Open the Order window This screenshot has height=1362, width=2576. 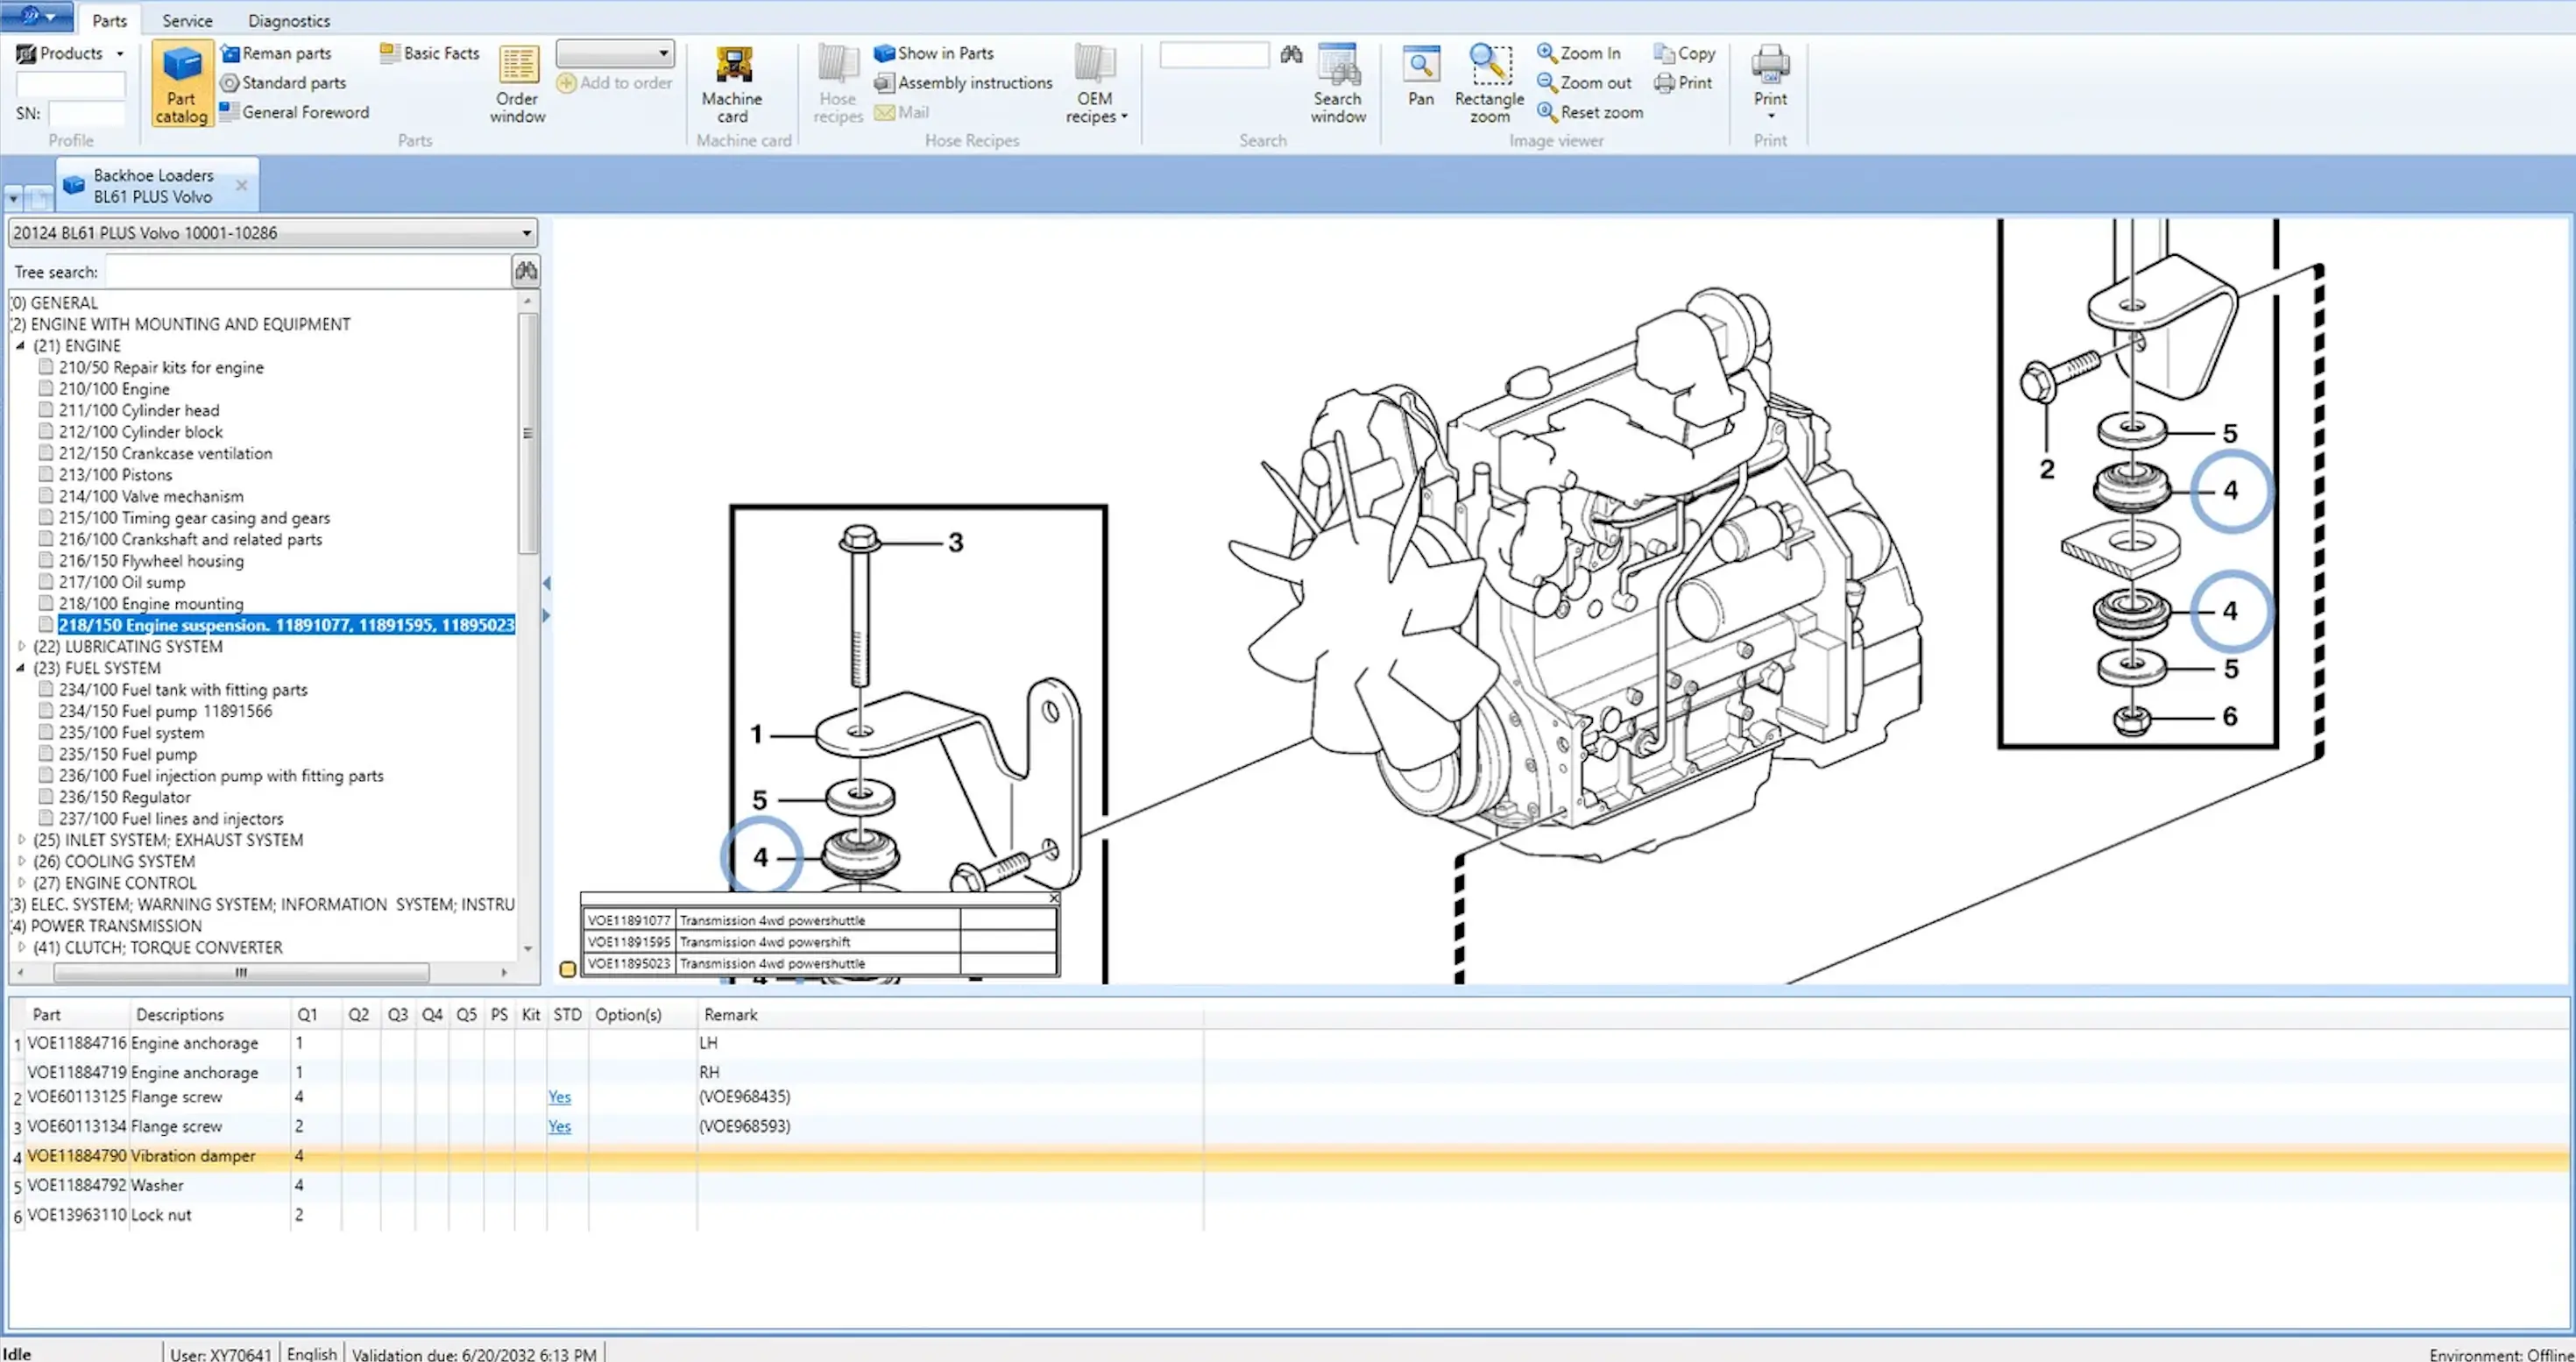pyautogui.click(x=516, y=83)
